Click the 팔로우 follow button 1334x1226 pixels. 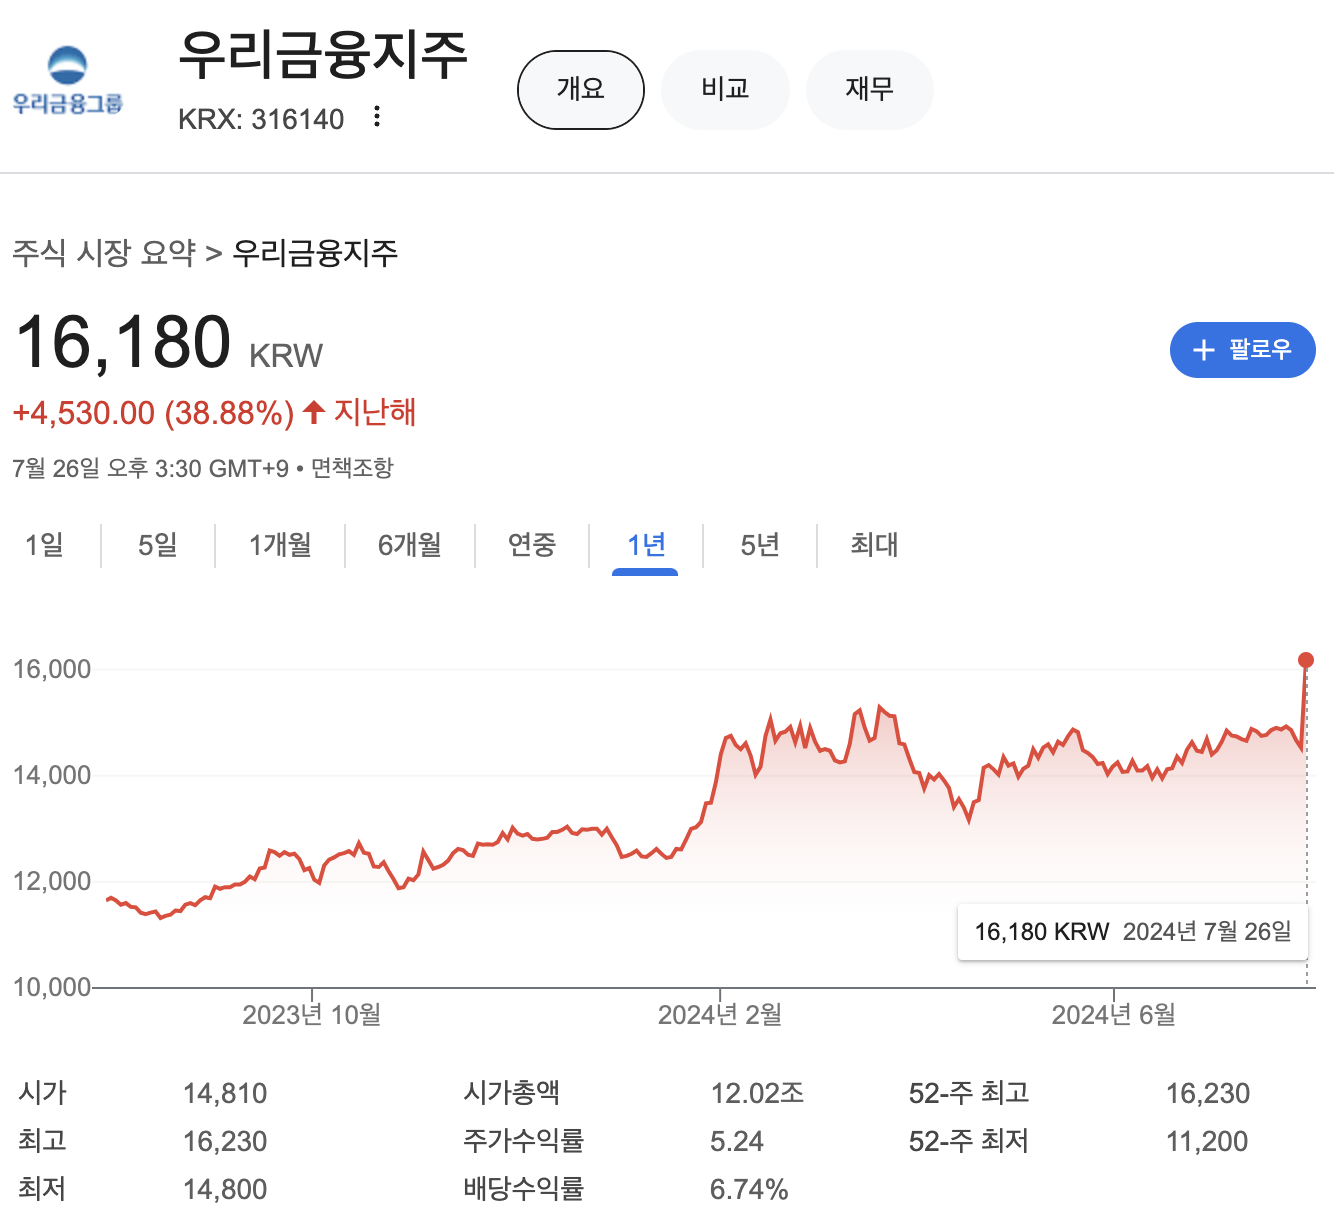coord(1242,350)
